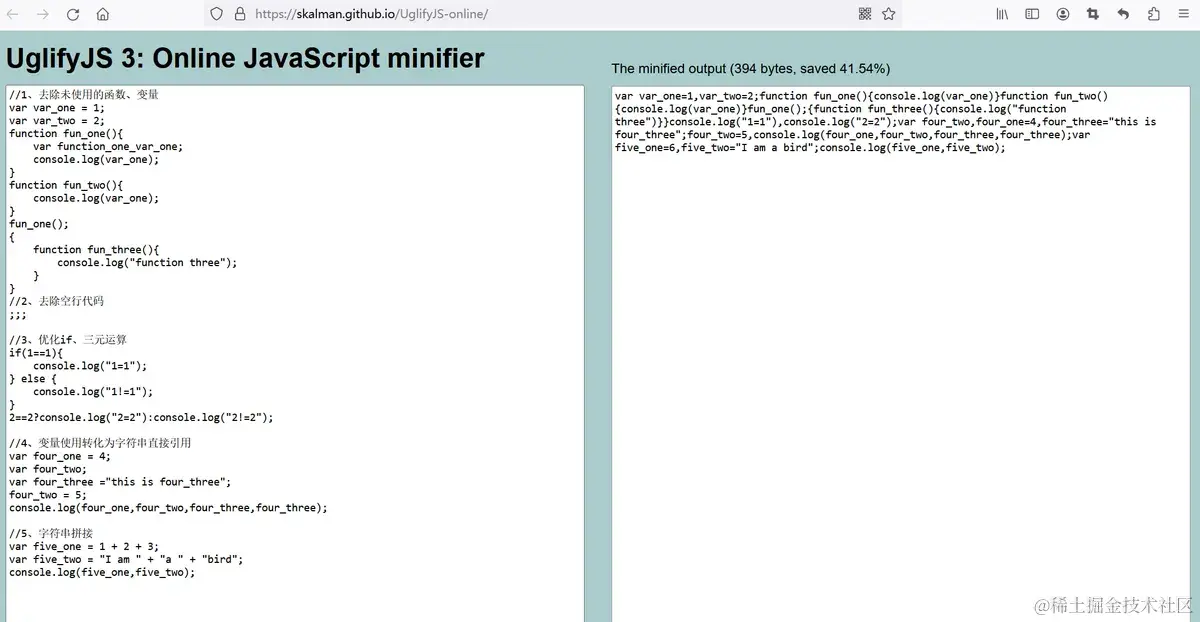Image resolution: width=1200 pixels, height=622 pixels.
Task: View site security lock information
Action: click(x=240, y=14)
